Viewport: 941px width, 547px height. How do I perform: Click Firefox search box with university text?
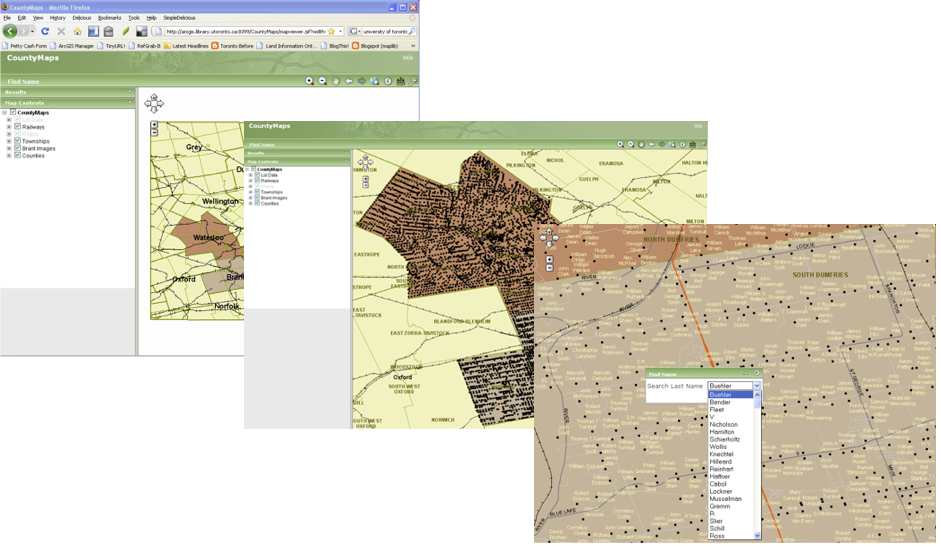(384, 31)
